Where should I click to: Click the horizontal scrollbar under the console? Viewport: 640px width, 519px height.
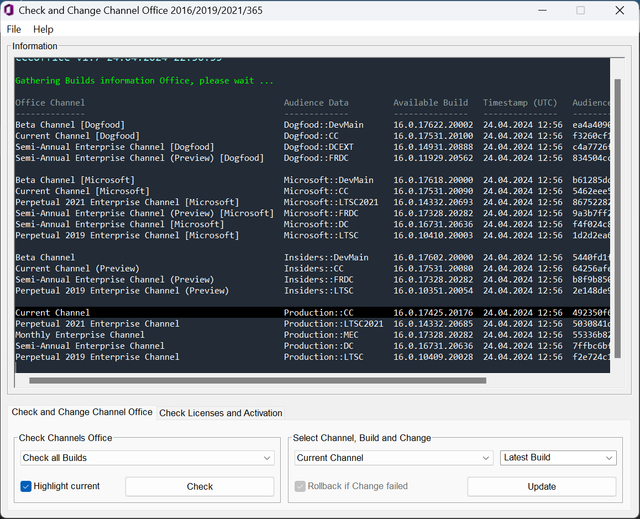click(257, 381)
